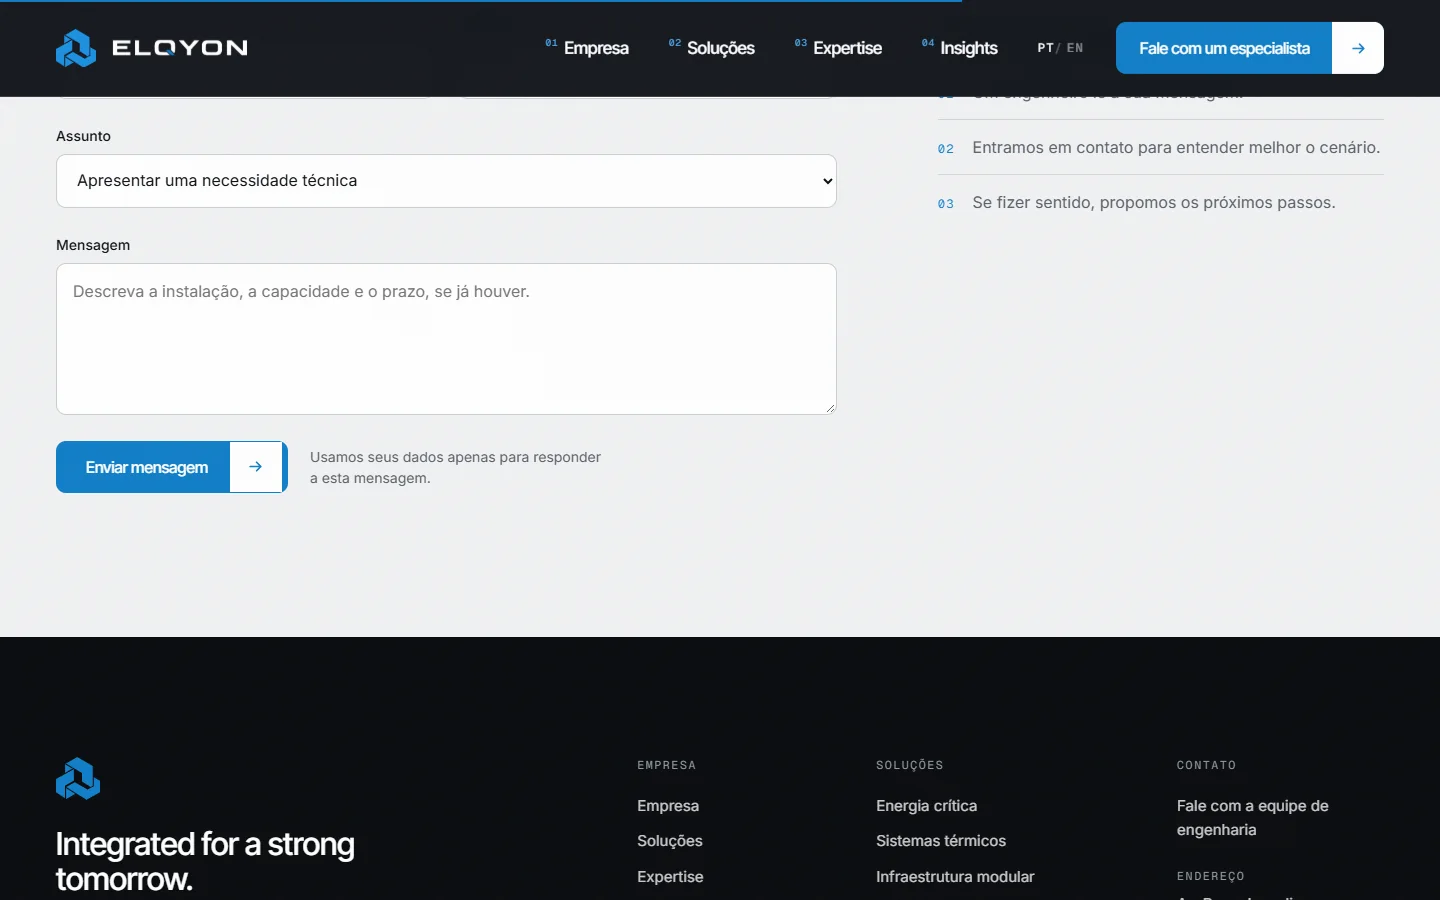
Task: Open the Infraestrutura modular footer link
Action: pyautogui.click(x=955, y=877)
